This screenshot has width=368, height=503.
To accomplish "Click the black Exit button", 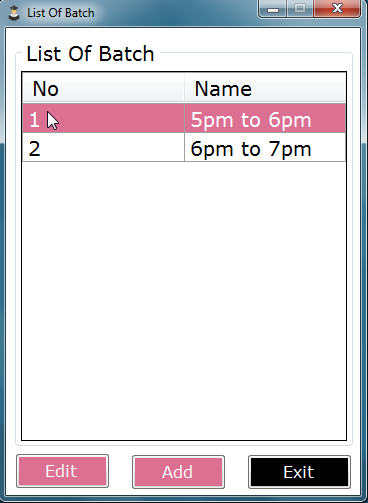I will pyautogui.click(x=299, y=472).
